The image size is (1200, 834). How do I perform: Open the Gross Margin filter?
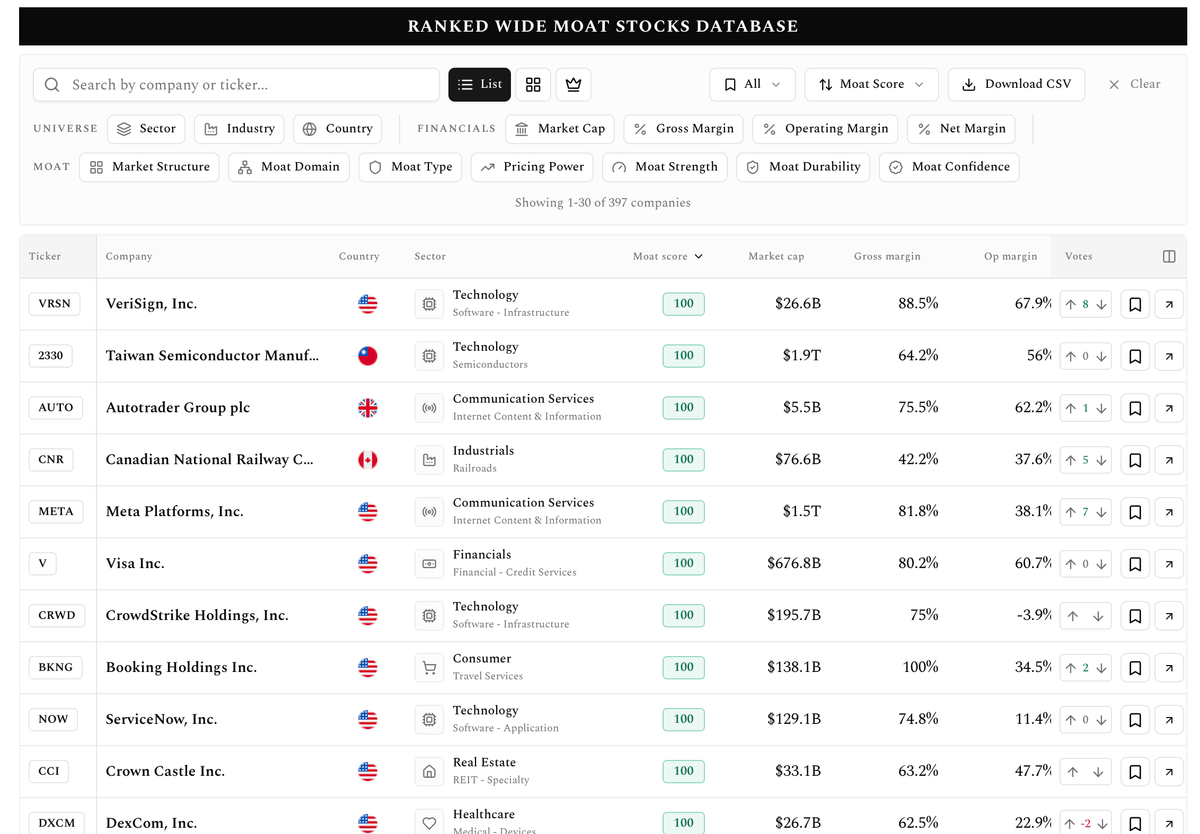(x=684, y=129)
